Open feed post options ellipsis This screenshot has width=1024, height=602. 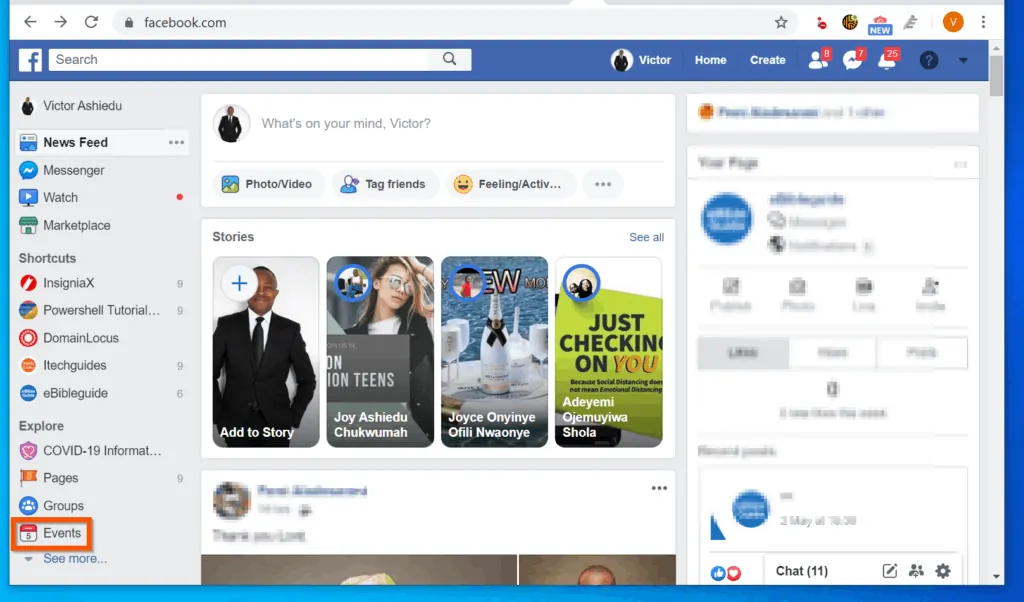pyautogui.click(x=659, y=488)
